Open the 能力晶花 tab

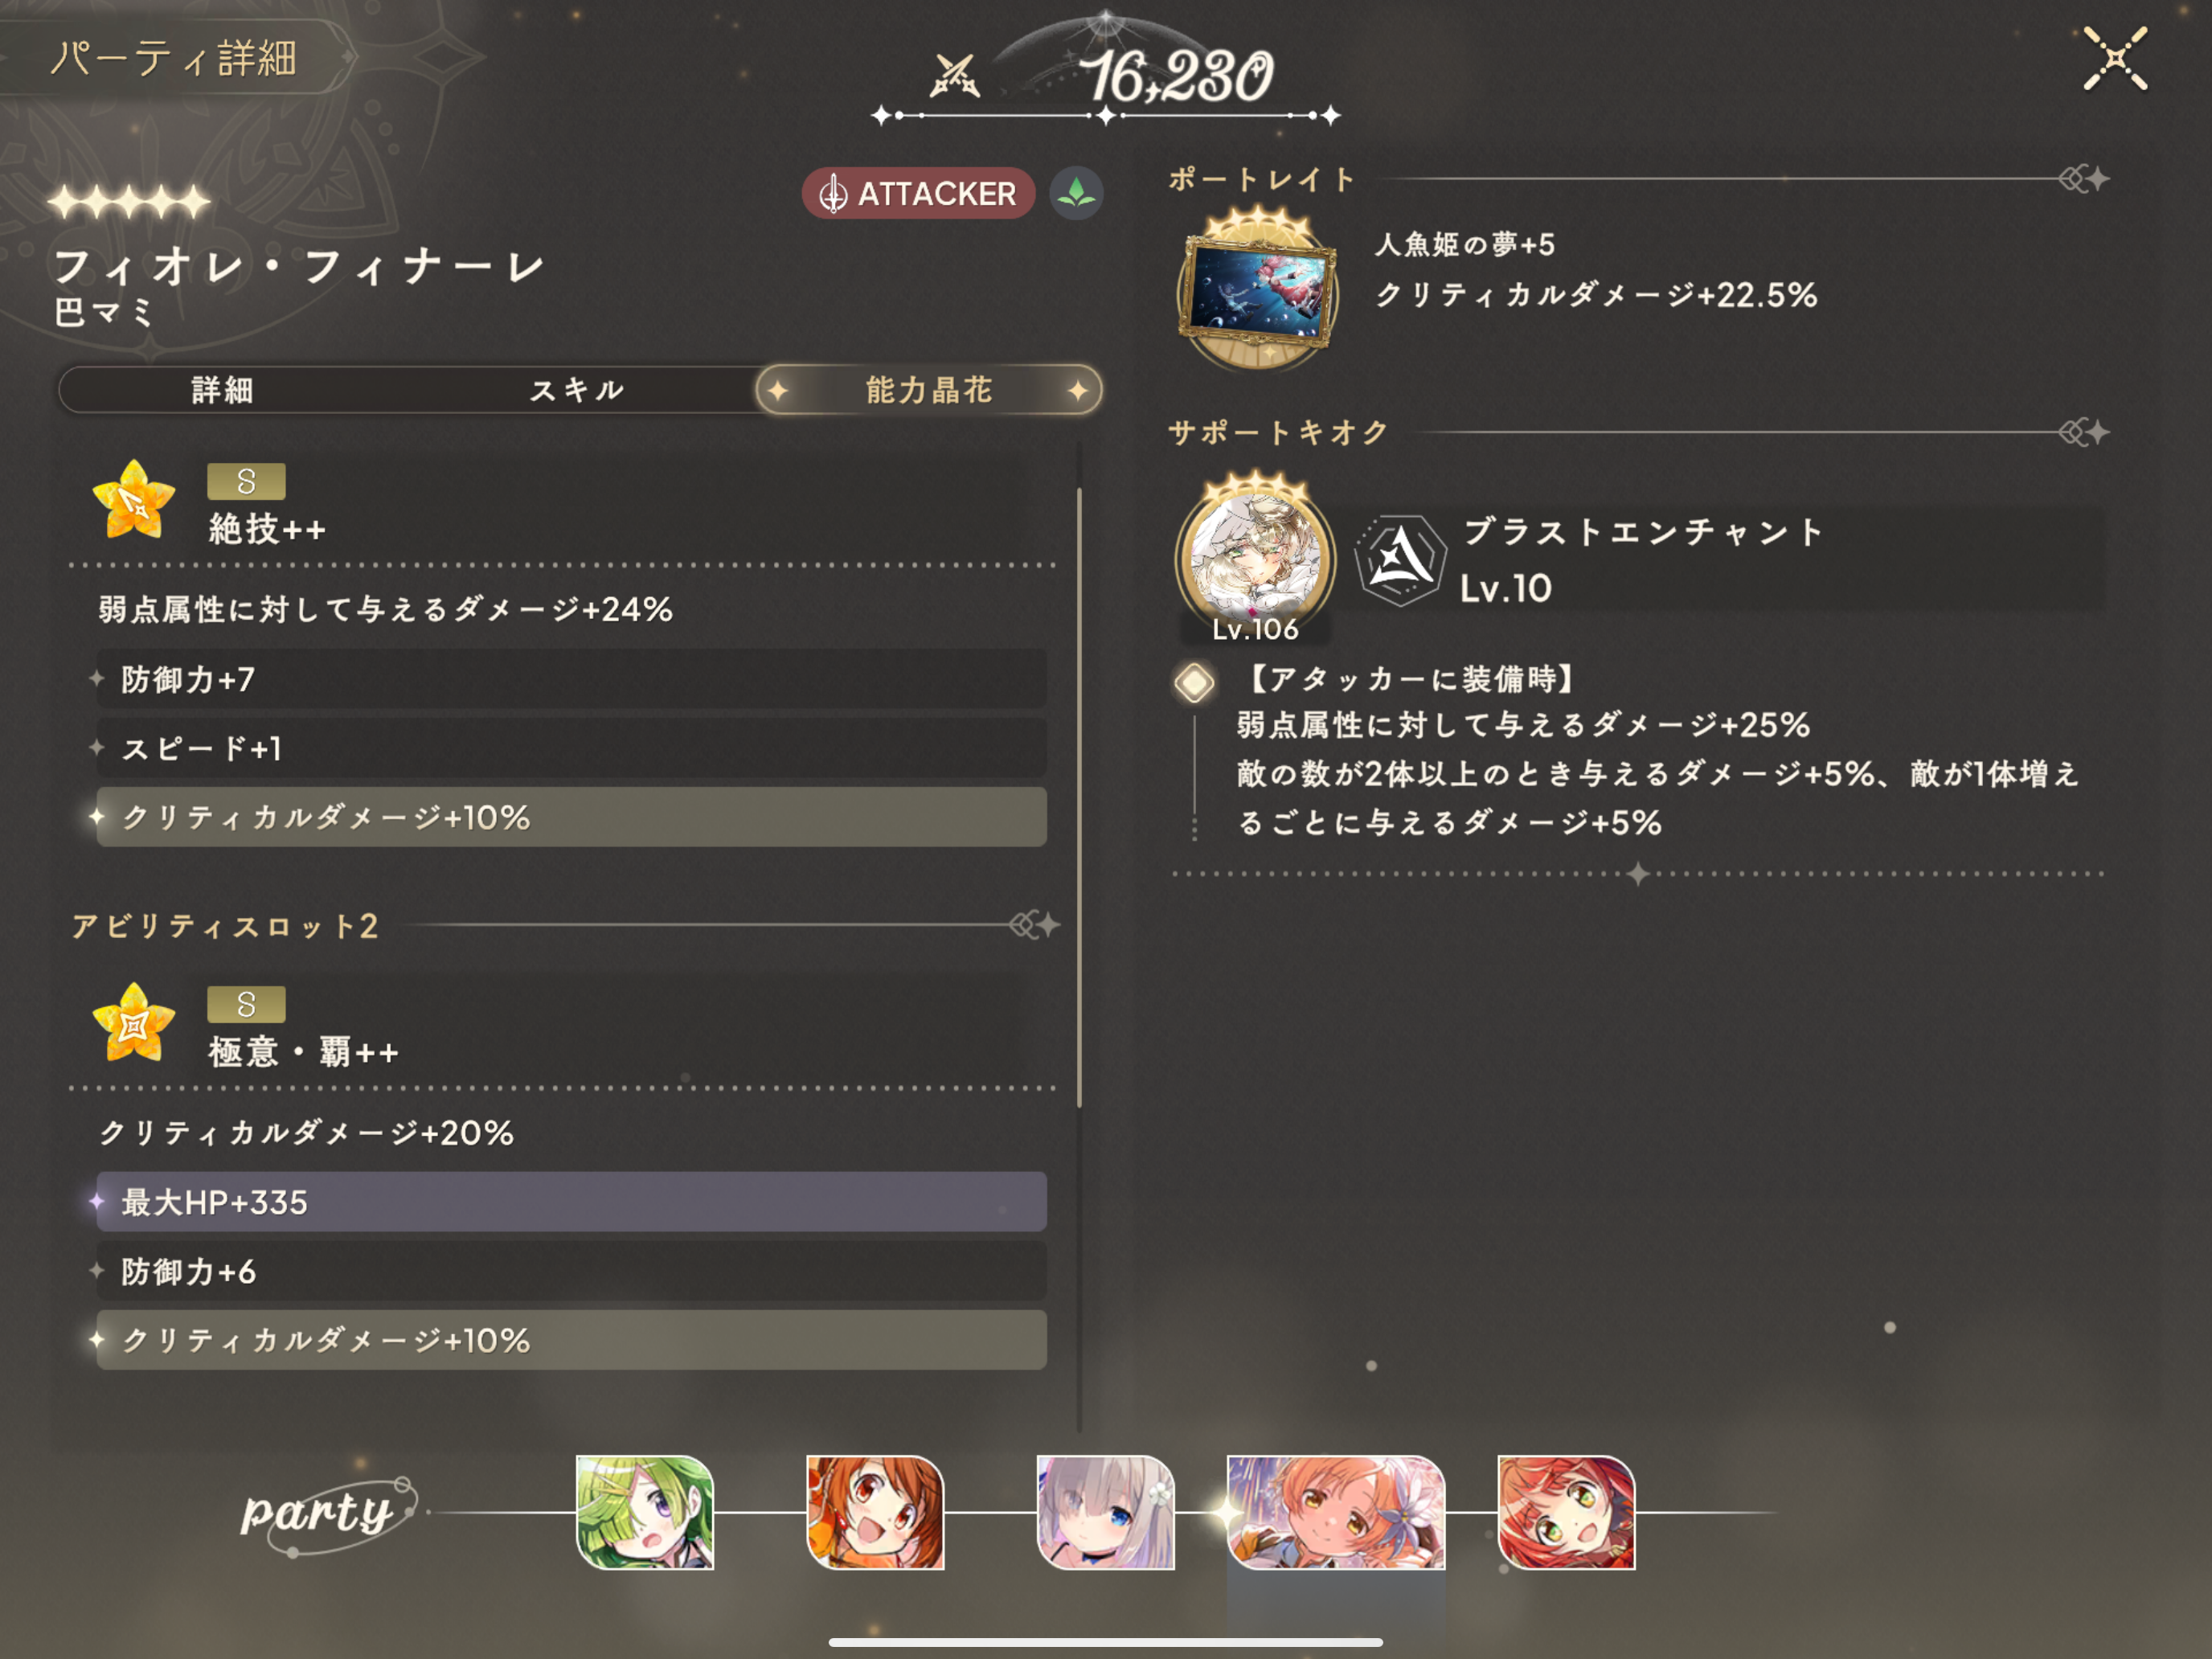(x=929, y=390)
